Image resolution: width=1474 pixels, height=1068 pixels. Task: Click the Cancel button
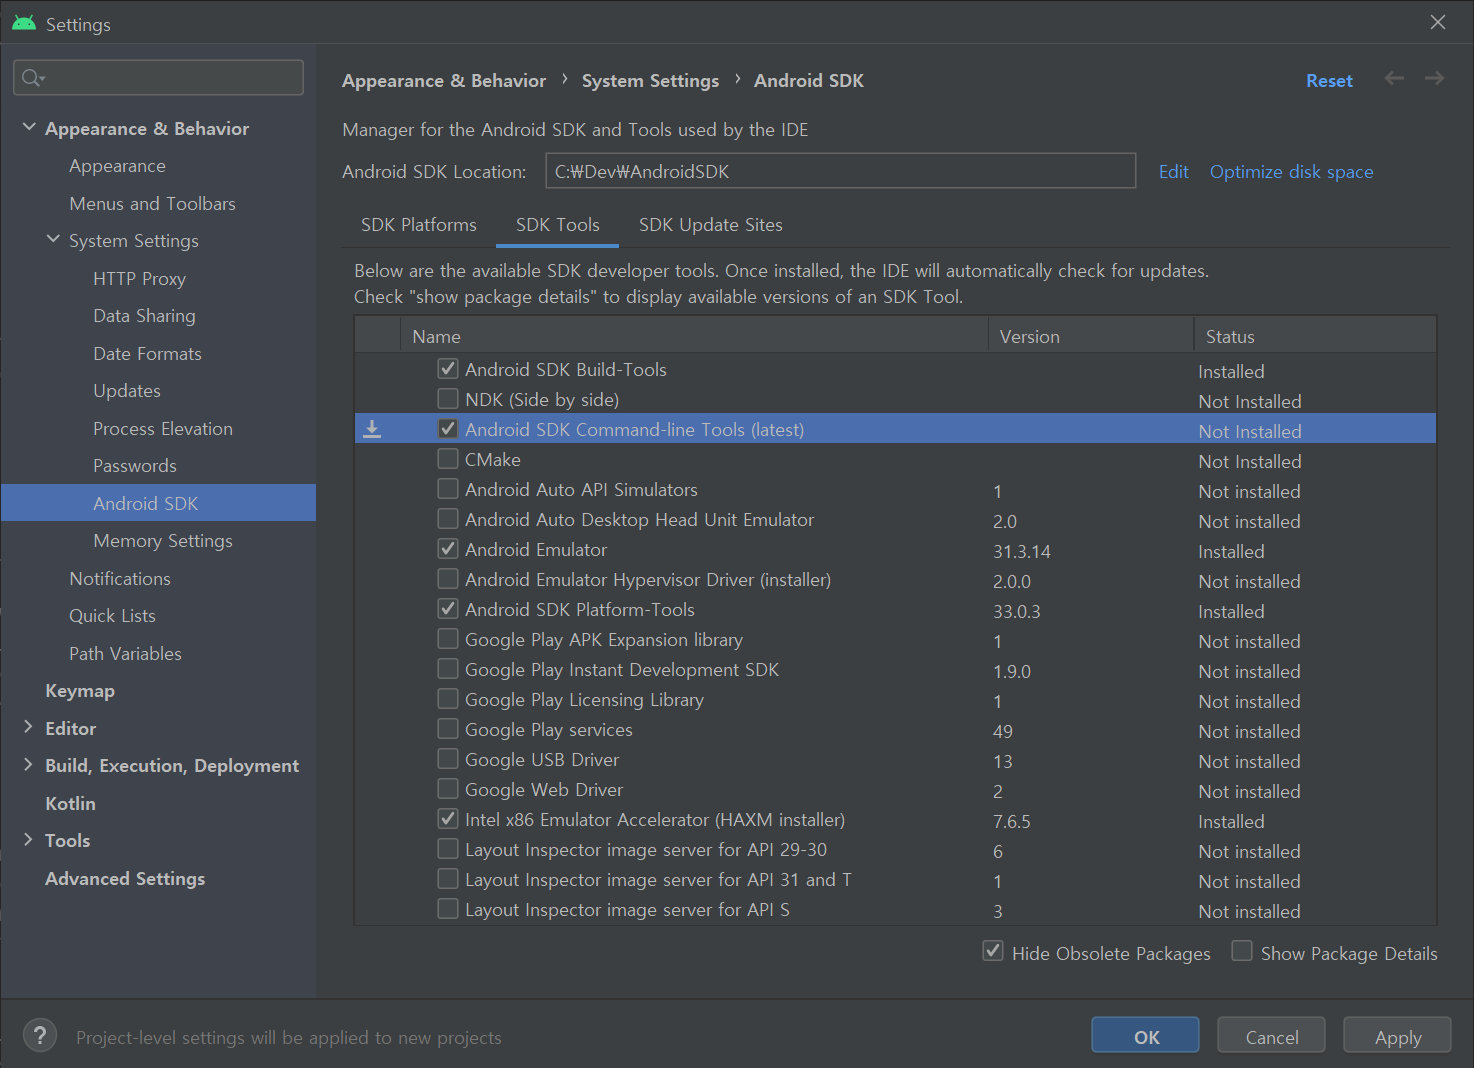pyautogui.click(x=1271, y=1036)
